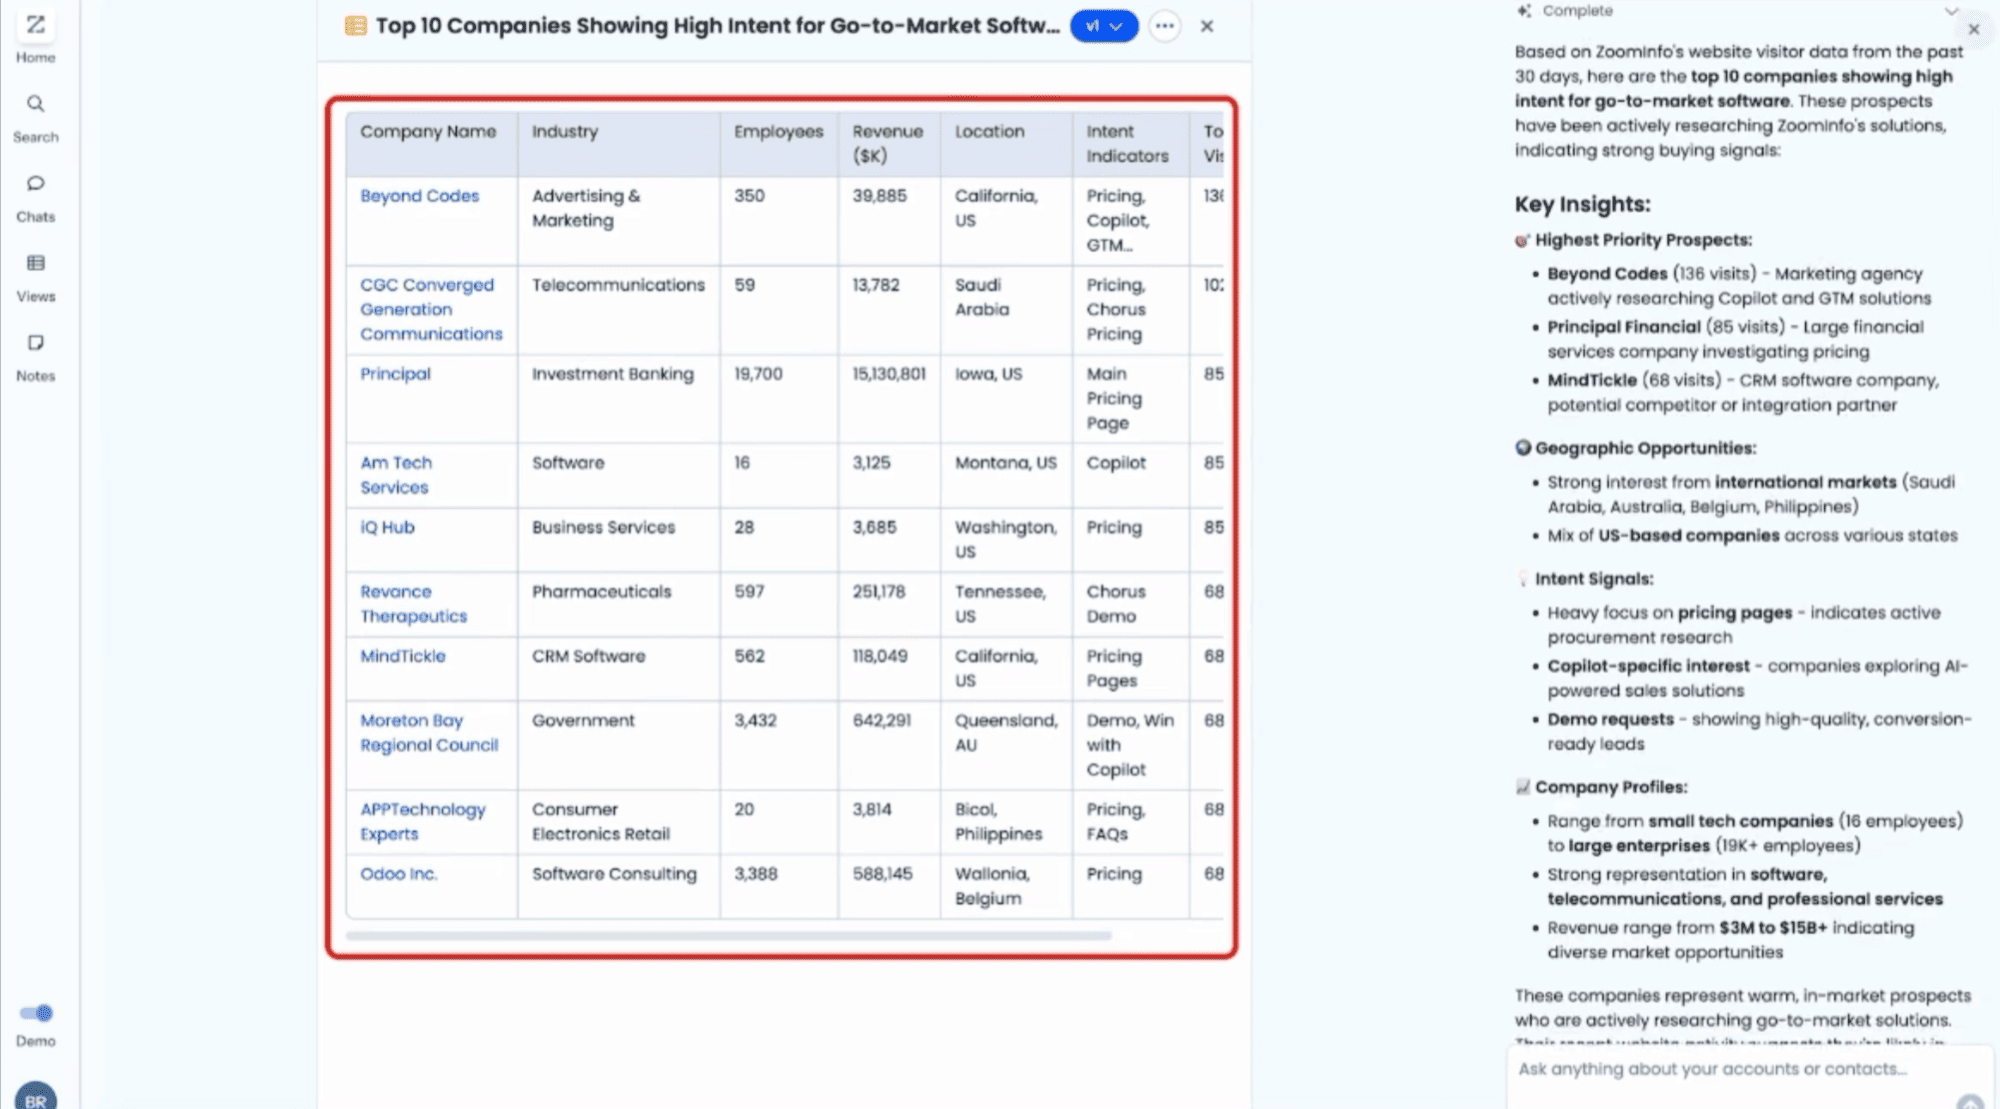Click the sparkle icon next to Complete
Screen dimensions: 2000x1109
[x=1524, y=11]
